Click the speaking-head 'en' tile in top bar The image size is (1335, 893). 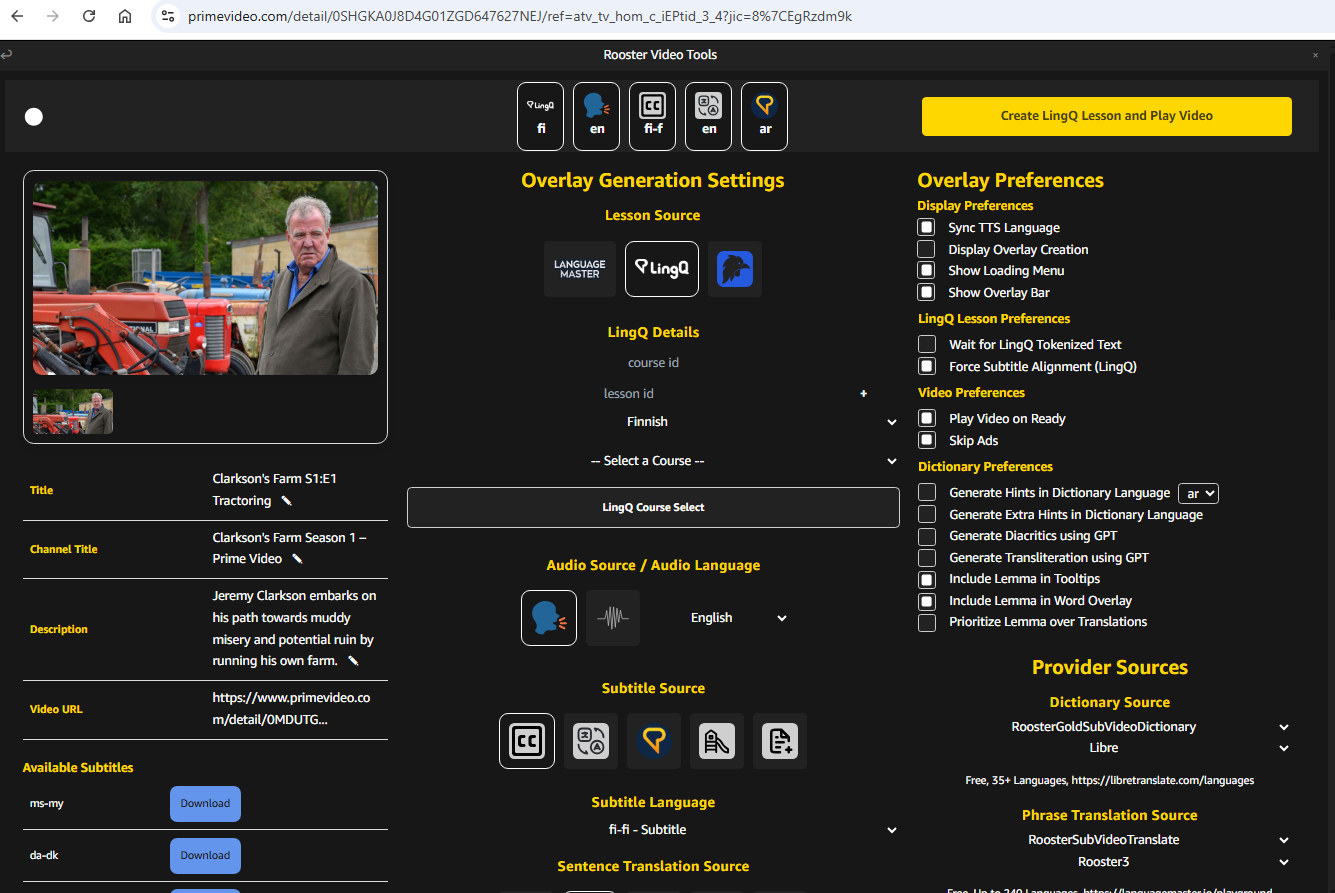[x=597, y=116]
